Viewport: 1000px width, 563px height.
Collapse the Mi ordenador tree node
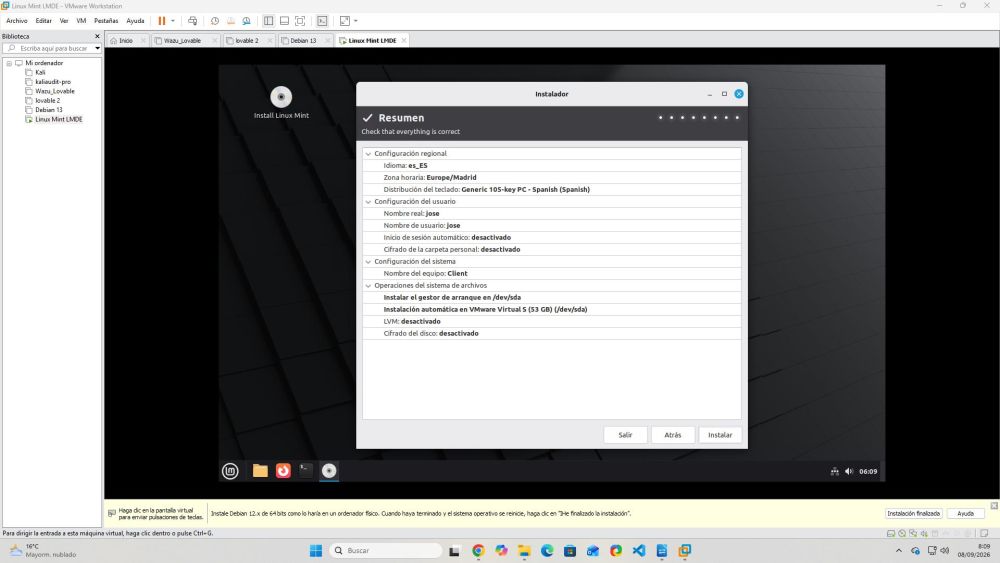tap(9, 63)
